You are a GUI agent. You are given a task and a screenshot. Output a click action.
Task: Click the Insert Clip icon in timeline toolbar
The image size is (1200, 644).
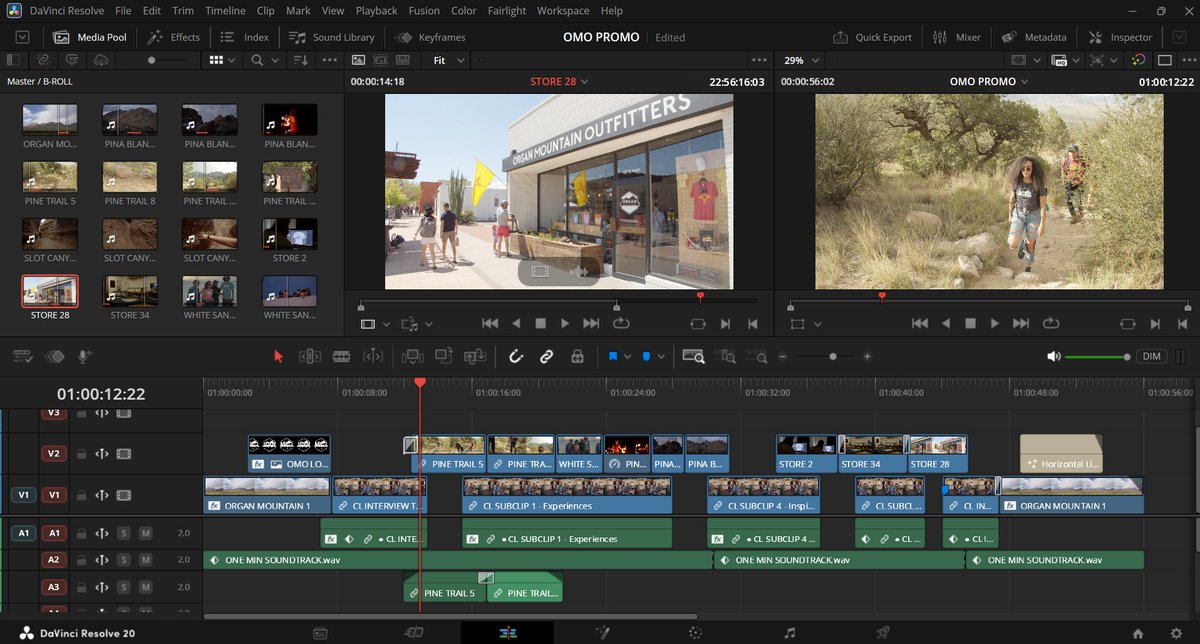411,356
